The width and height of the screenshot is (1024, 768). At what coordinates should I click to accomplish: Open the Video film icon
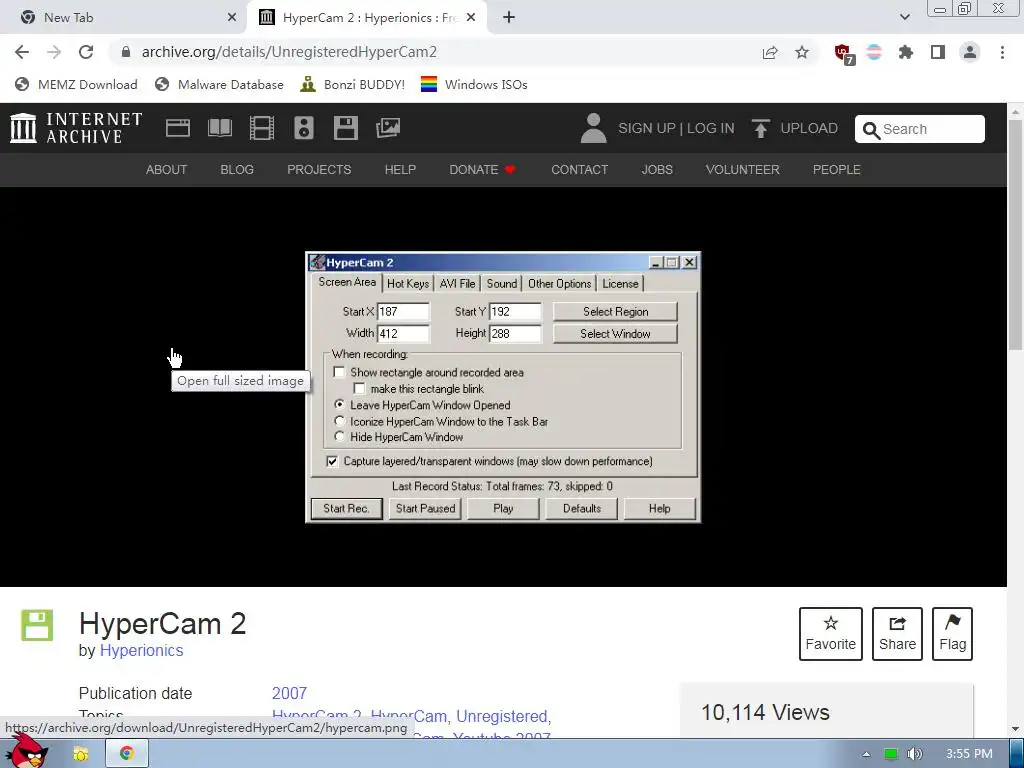(x=262, y=128)
